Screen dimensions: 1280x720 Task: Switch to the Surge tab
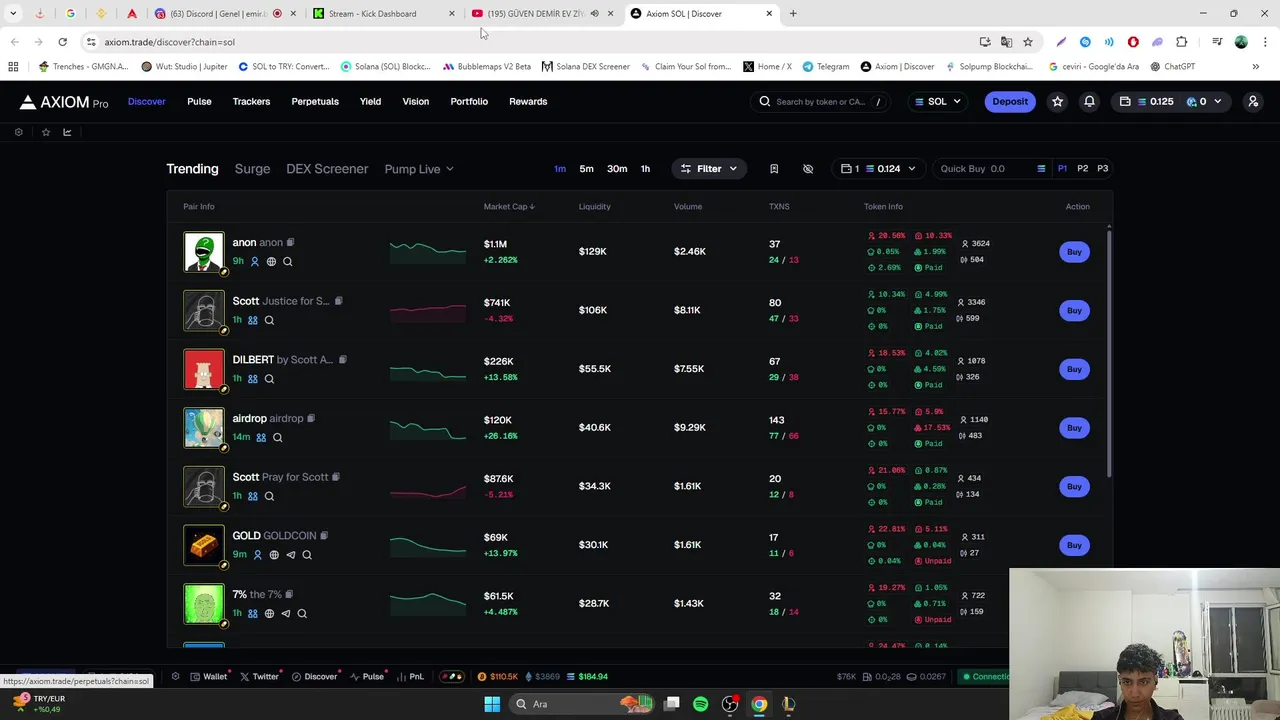tap(252, 169)
